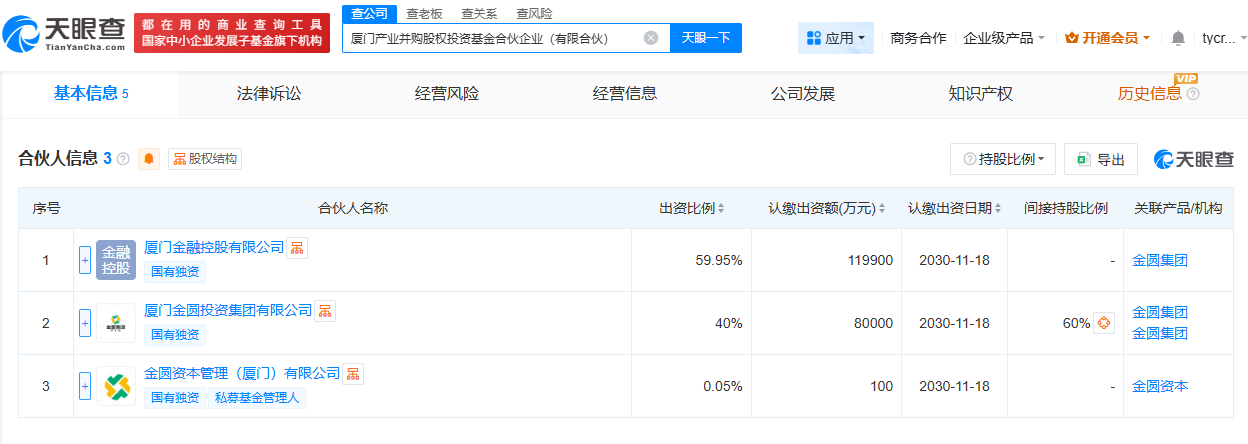The height and width of the screenshot is (444, 1248).
Task: Expand row 3 with the plus button
Action: (x=85, y=386)
